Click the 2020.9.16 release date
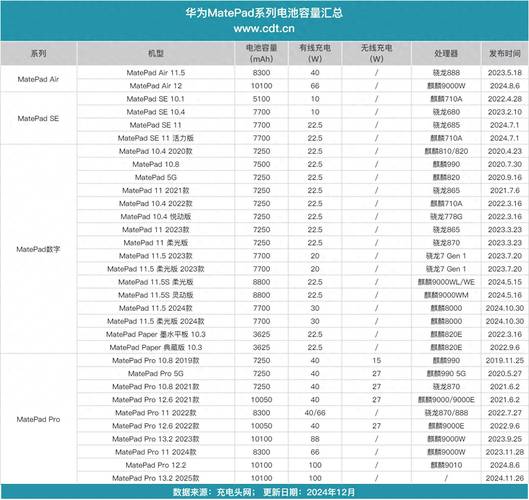This screenshot has height=500, width=529. (505, 177)
